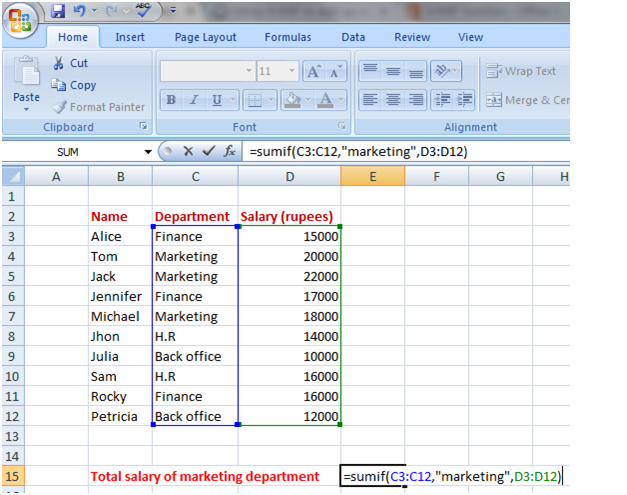
Task: Select column C header
Action: pos(195,176)
